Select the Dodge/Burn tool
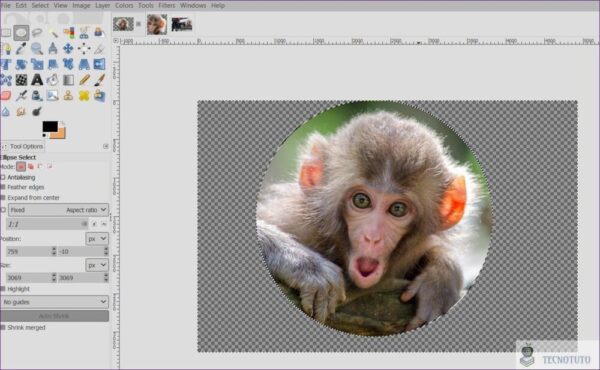 click(x=37, y=111)
